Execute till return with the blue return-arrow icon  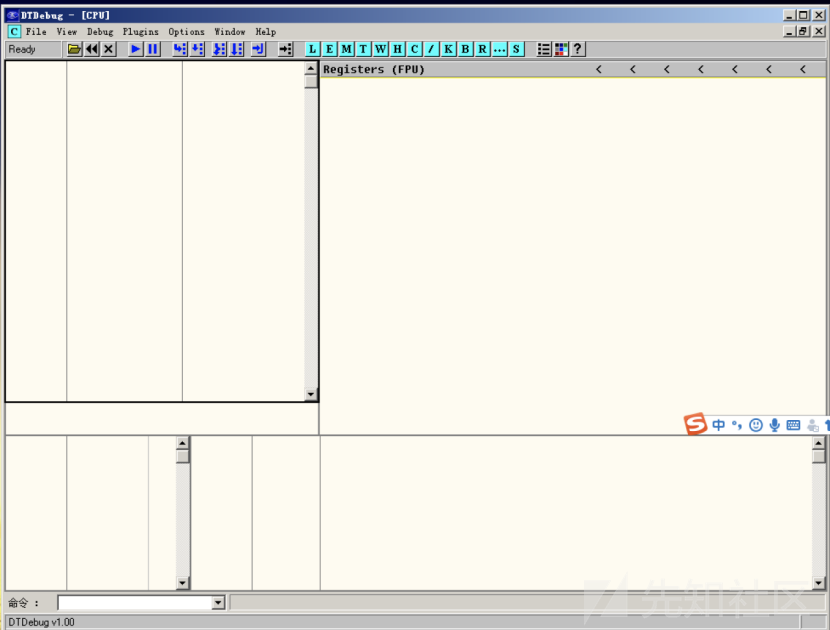point(258,49)
